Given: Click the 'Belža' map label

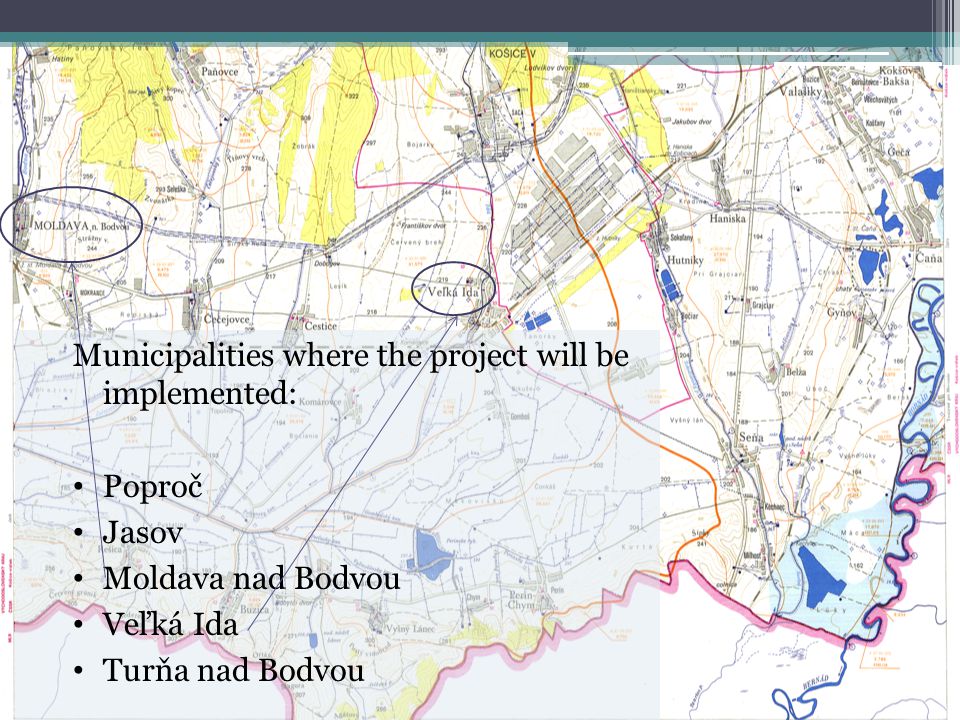Looking at the screenshot, I should (x=796, y=372).
